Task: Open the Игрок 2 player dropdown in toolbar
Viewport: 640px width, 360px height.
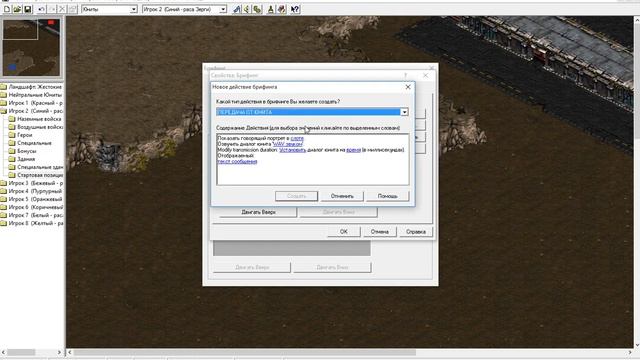Action: 223,9
